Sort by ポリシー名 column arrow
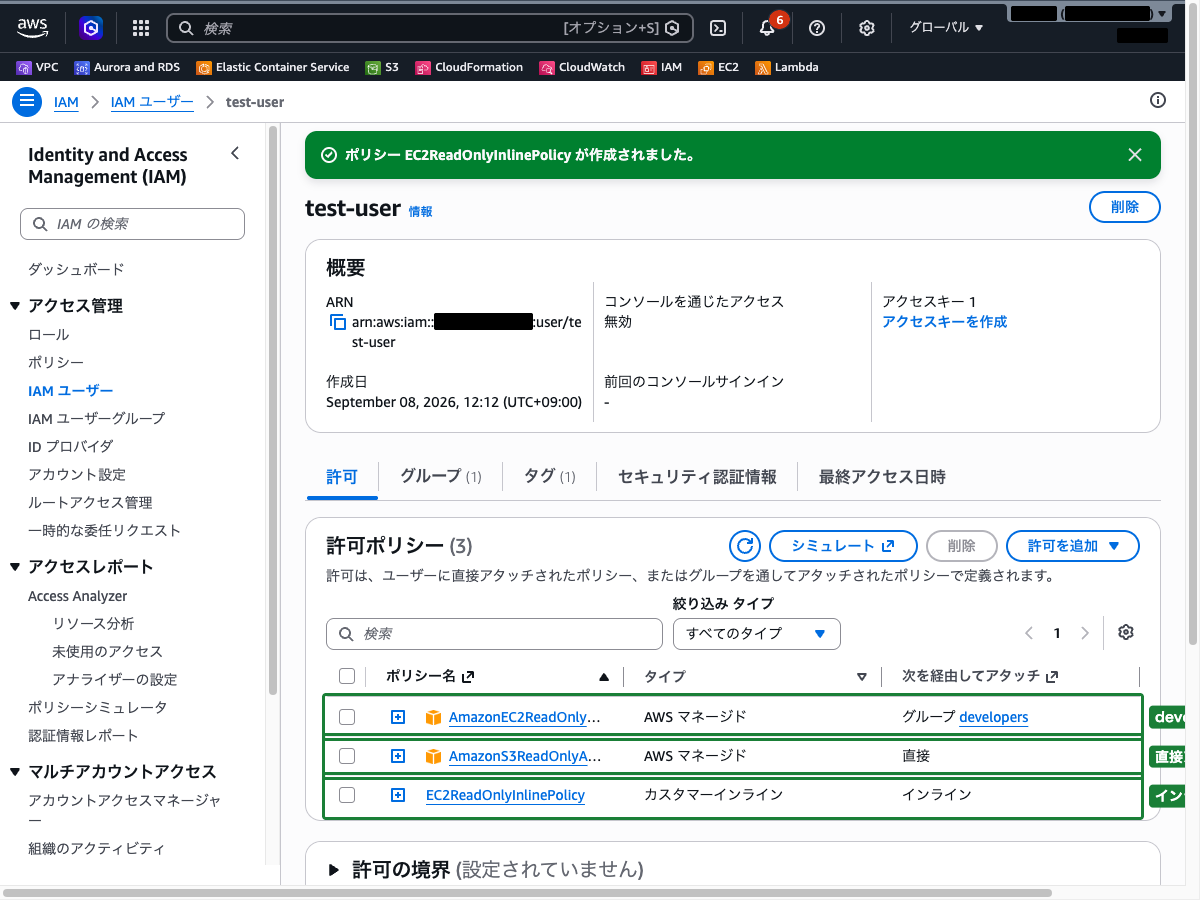The width and height of the screenshot is (1200, 900). coord(603,677)
